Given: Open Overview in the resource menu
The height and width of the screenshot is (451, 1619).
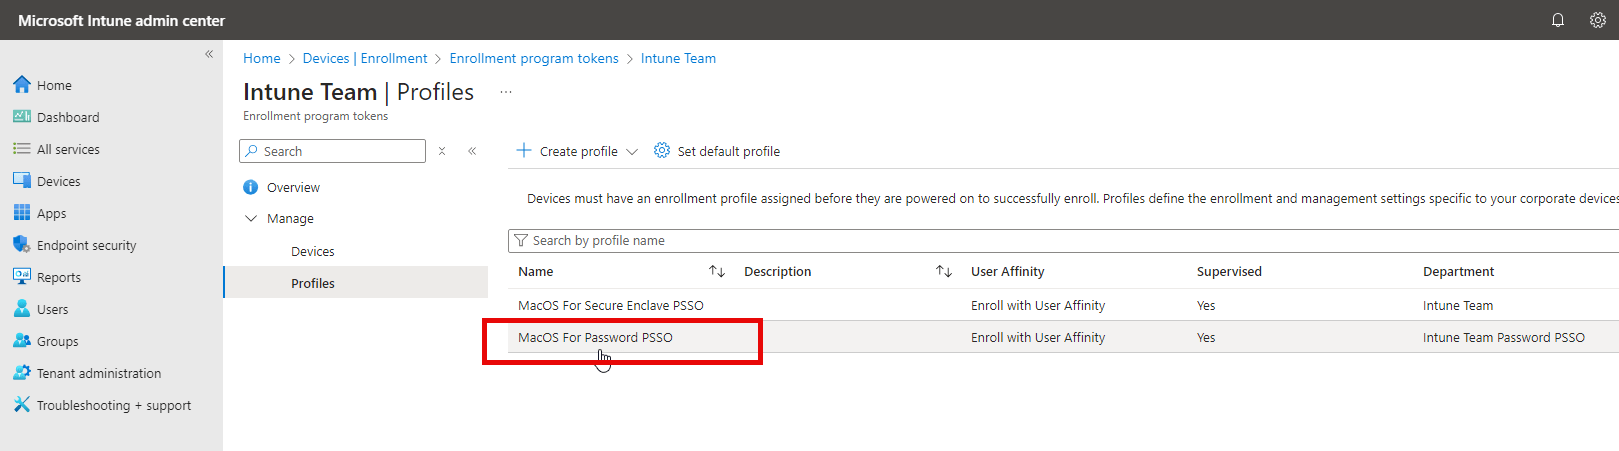Looking at the screenshot, I should pyautogui.click(x=293, y=187).
